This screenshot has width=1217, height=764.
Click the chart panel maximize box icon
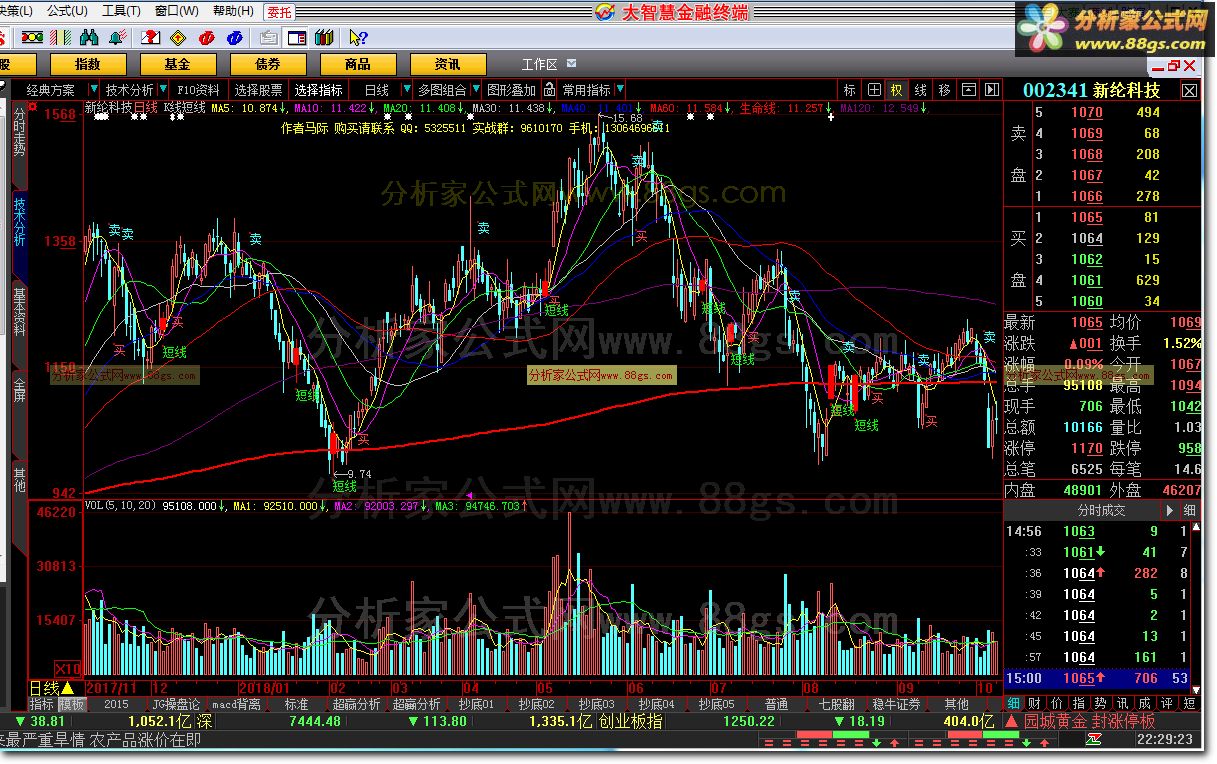[x=969, y=90]
